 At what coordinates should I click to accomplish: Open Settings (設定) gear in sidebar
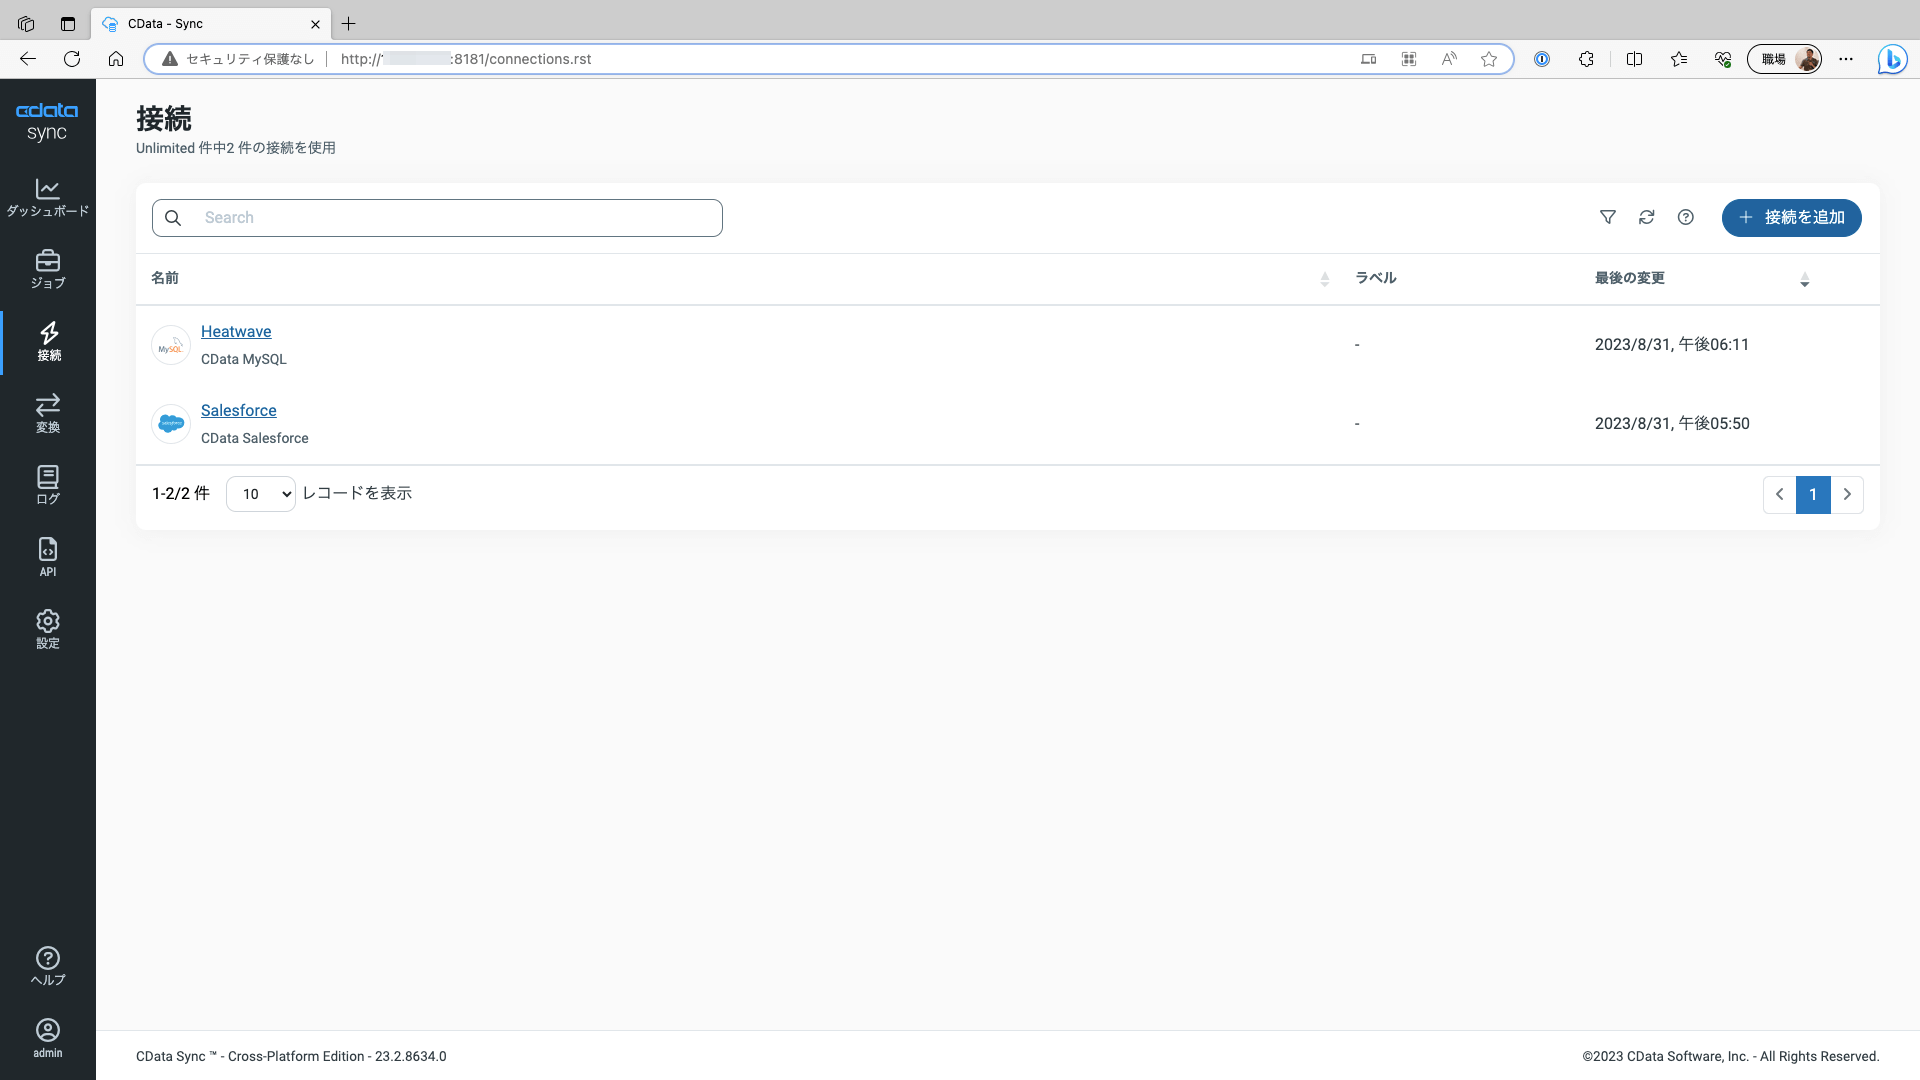click(47, 629)
